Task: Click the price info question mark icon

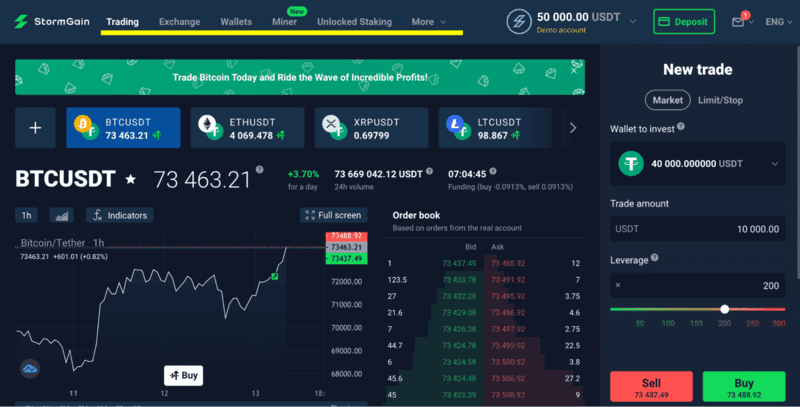Action: click(x=260, y=170)
